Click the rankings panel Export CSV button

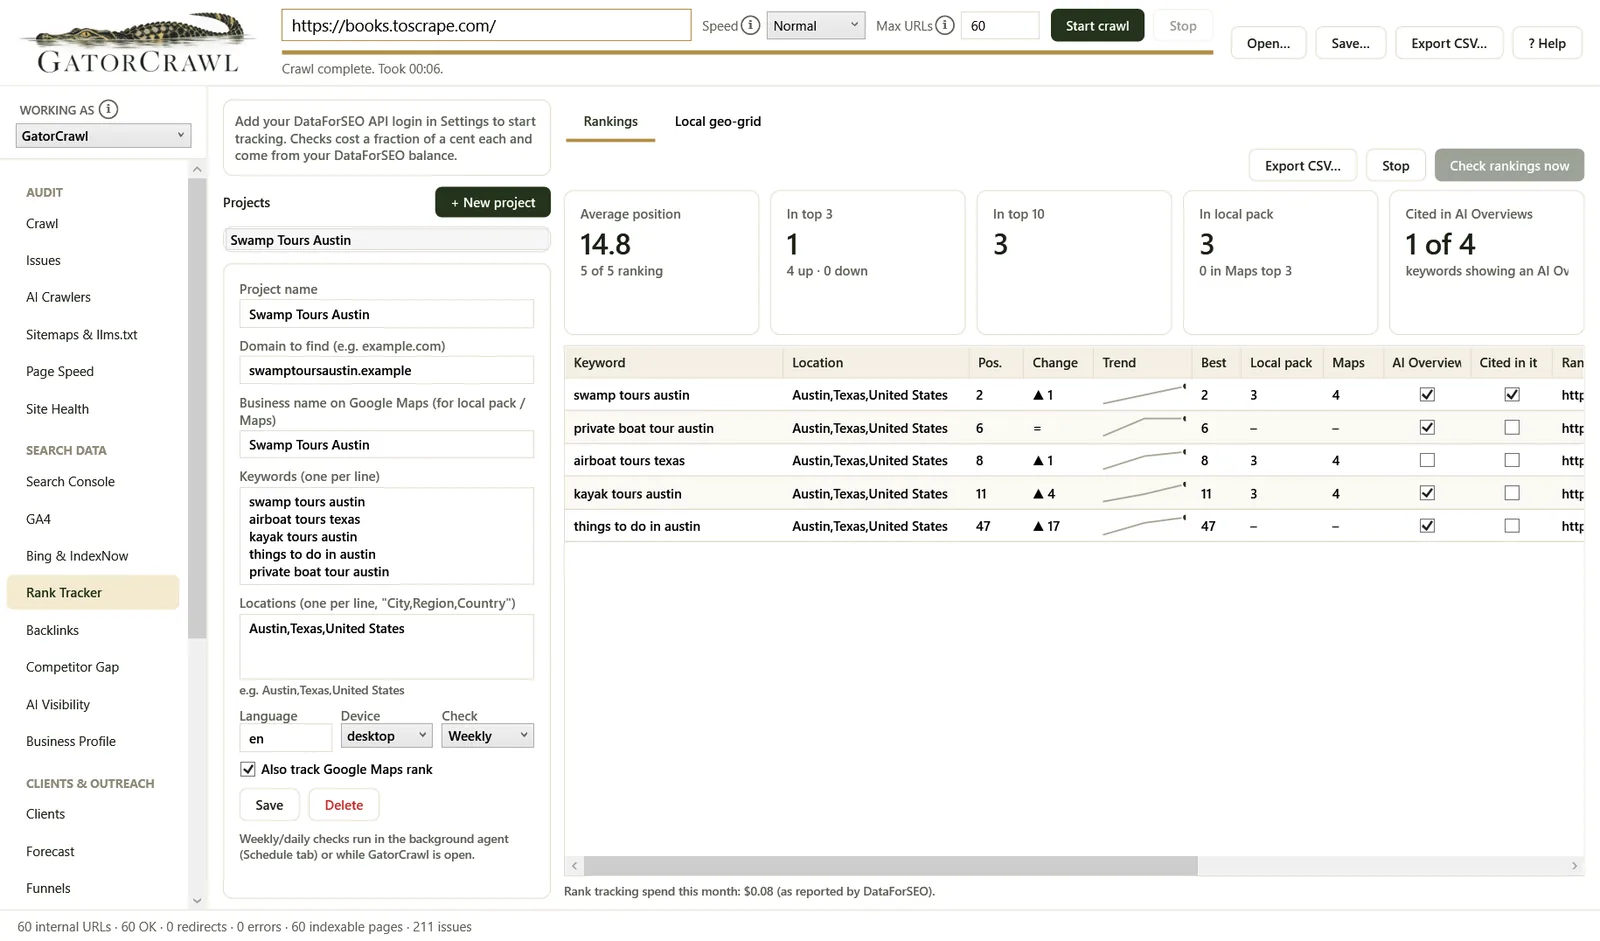coord(1302,166)
